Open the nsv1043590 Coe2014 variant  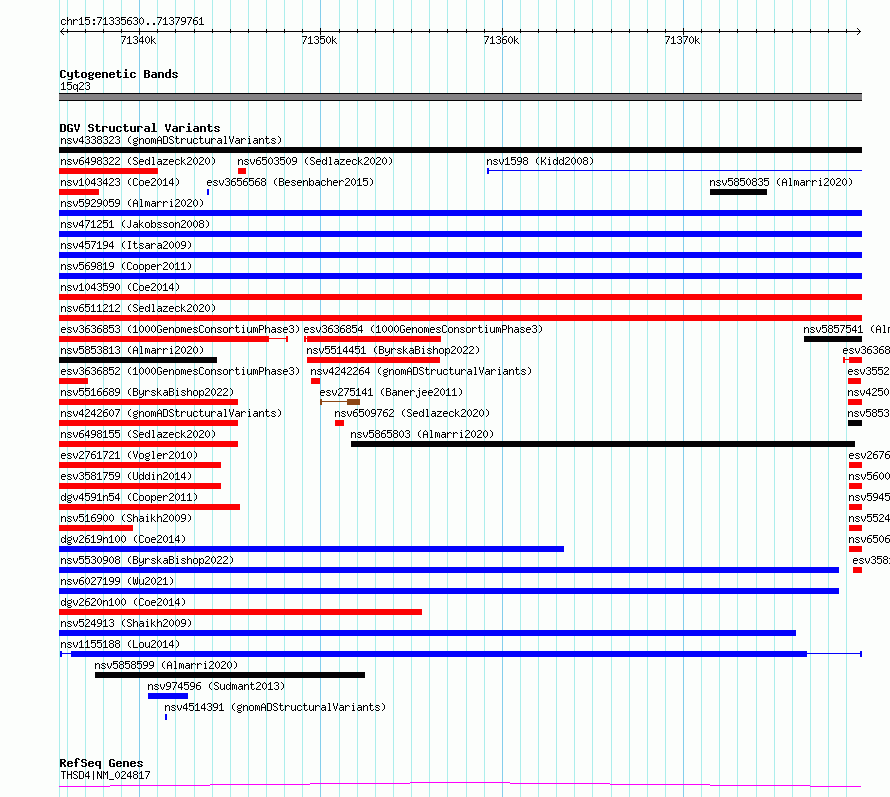coord(460,297)
